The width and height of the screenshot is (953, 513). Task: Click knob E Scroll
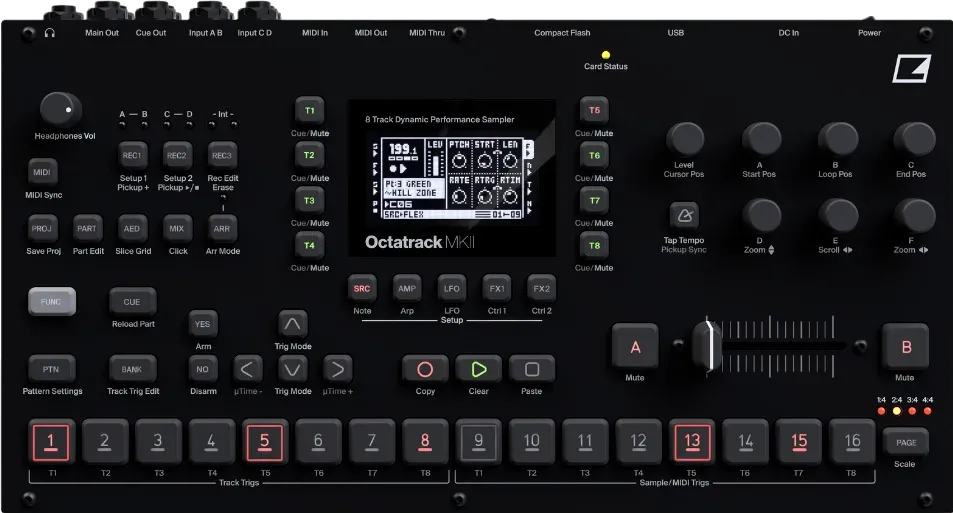coord(837,216)
